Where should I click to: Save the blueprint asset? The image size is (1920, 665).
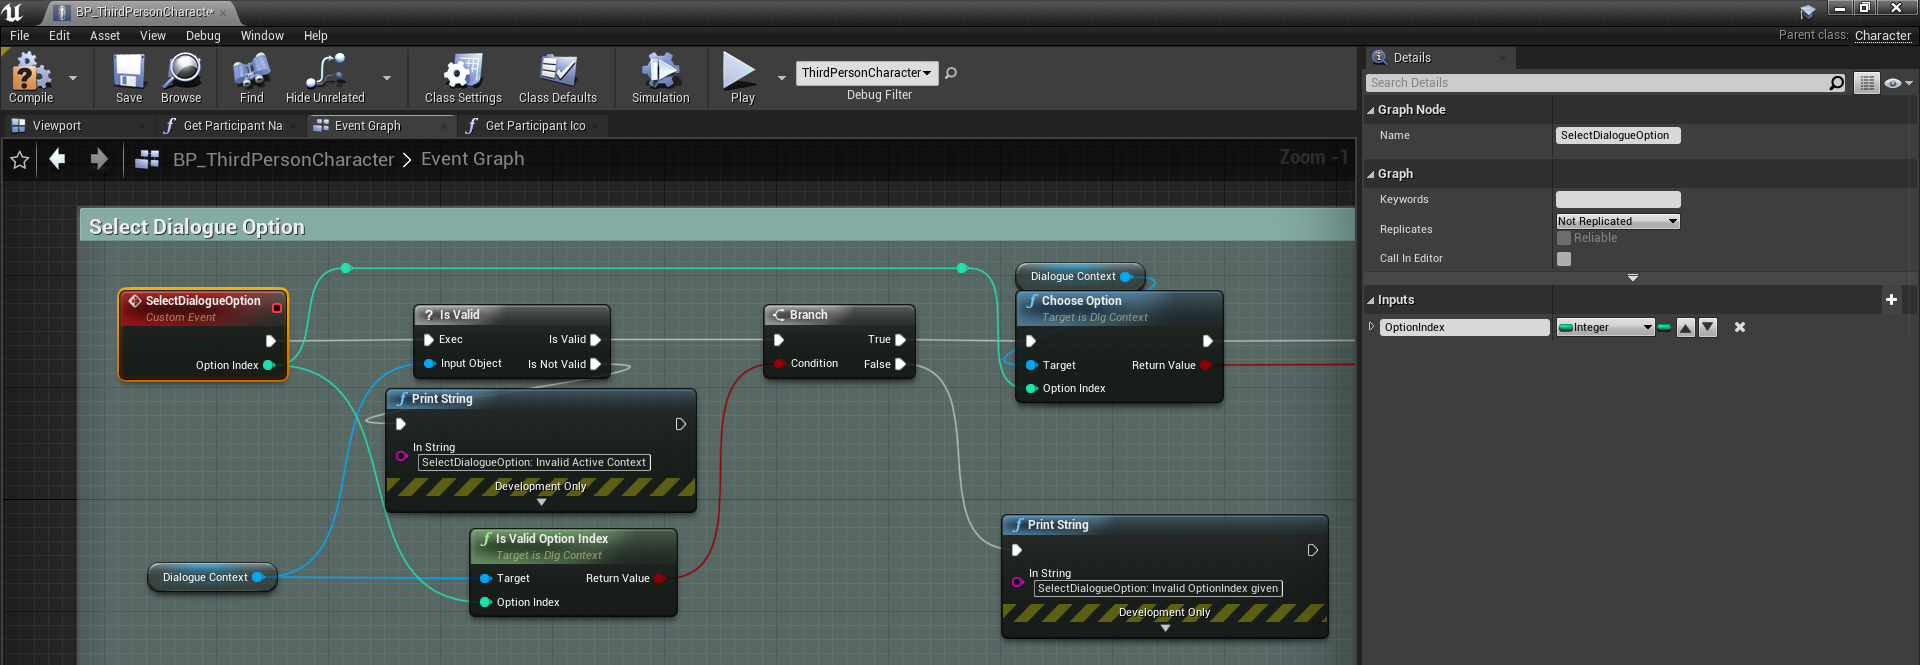[x=129, y=78]
